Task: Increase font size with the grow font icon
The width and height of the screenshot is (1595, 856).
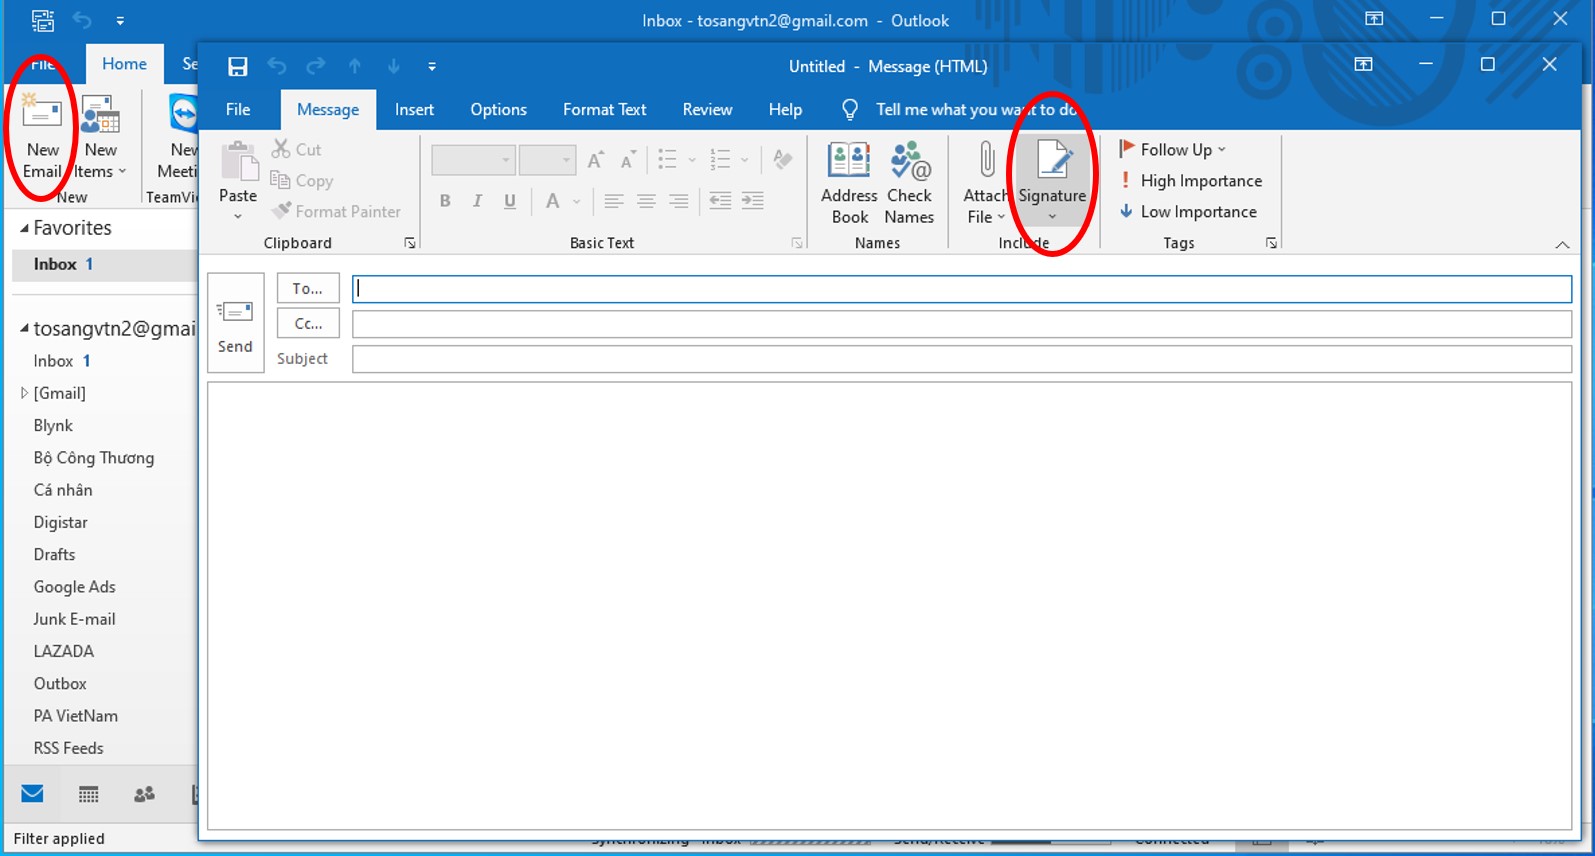Action: coord(596,160)
